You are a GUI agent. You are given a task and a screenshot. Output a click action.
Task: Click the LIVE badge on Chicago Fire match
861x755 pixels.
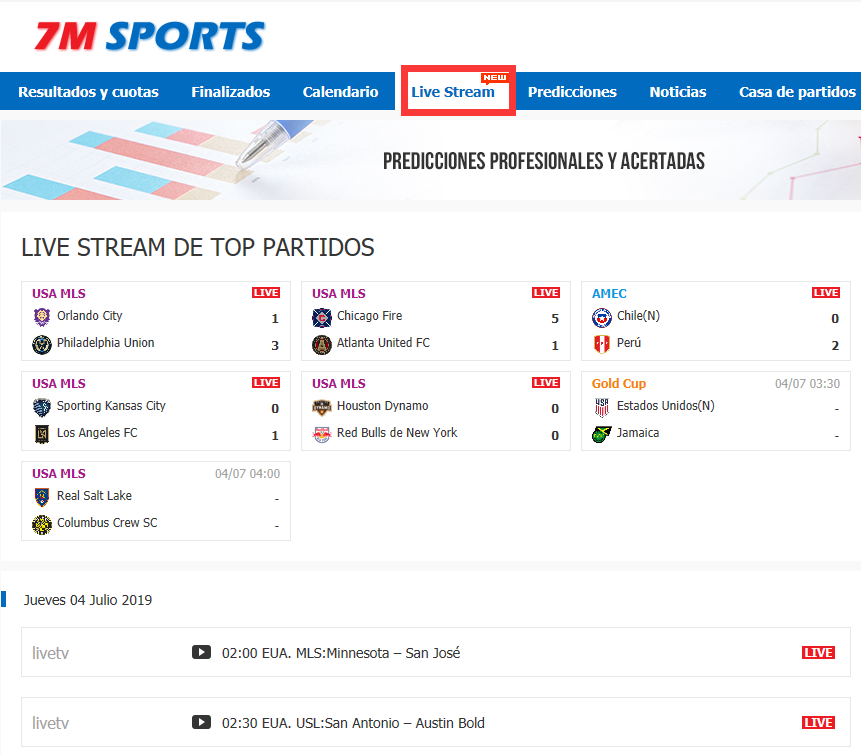[x=546, y=293]
